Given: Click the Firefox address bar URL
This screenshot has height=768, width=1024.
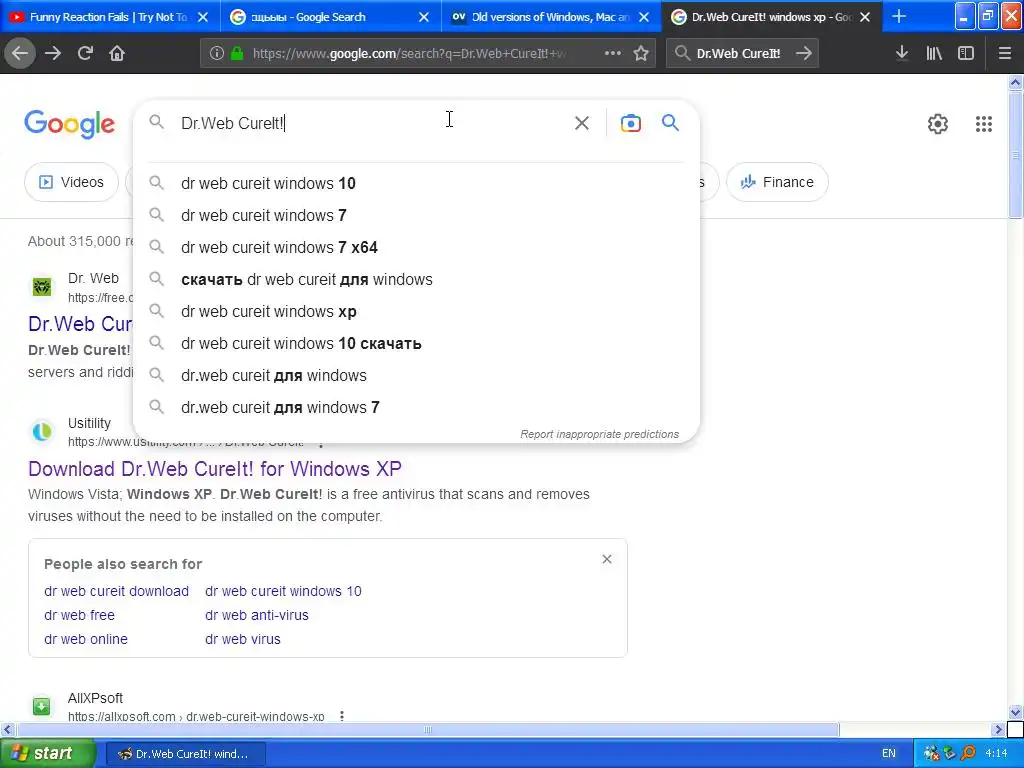Looking at the screenshot, I should point(408,54).
